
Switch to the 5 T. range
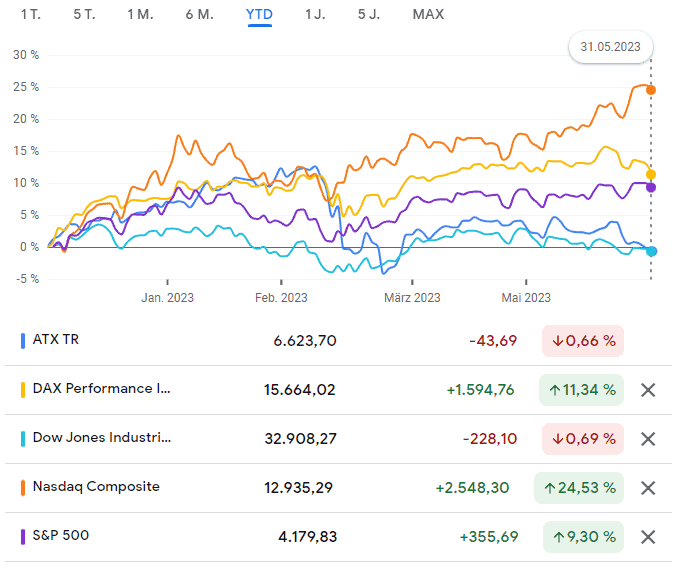[x=85, y=15]
